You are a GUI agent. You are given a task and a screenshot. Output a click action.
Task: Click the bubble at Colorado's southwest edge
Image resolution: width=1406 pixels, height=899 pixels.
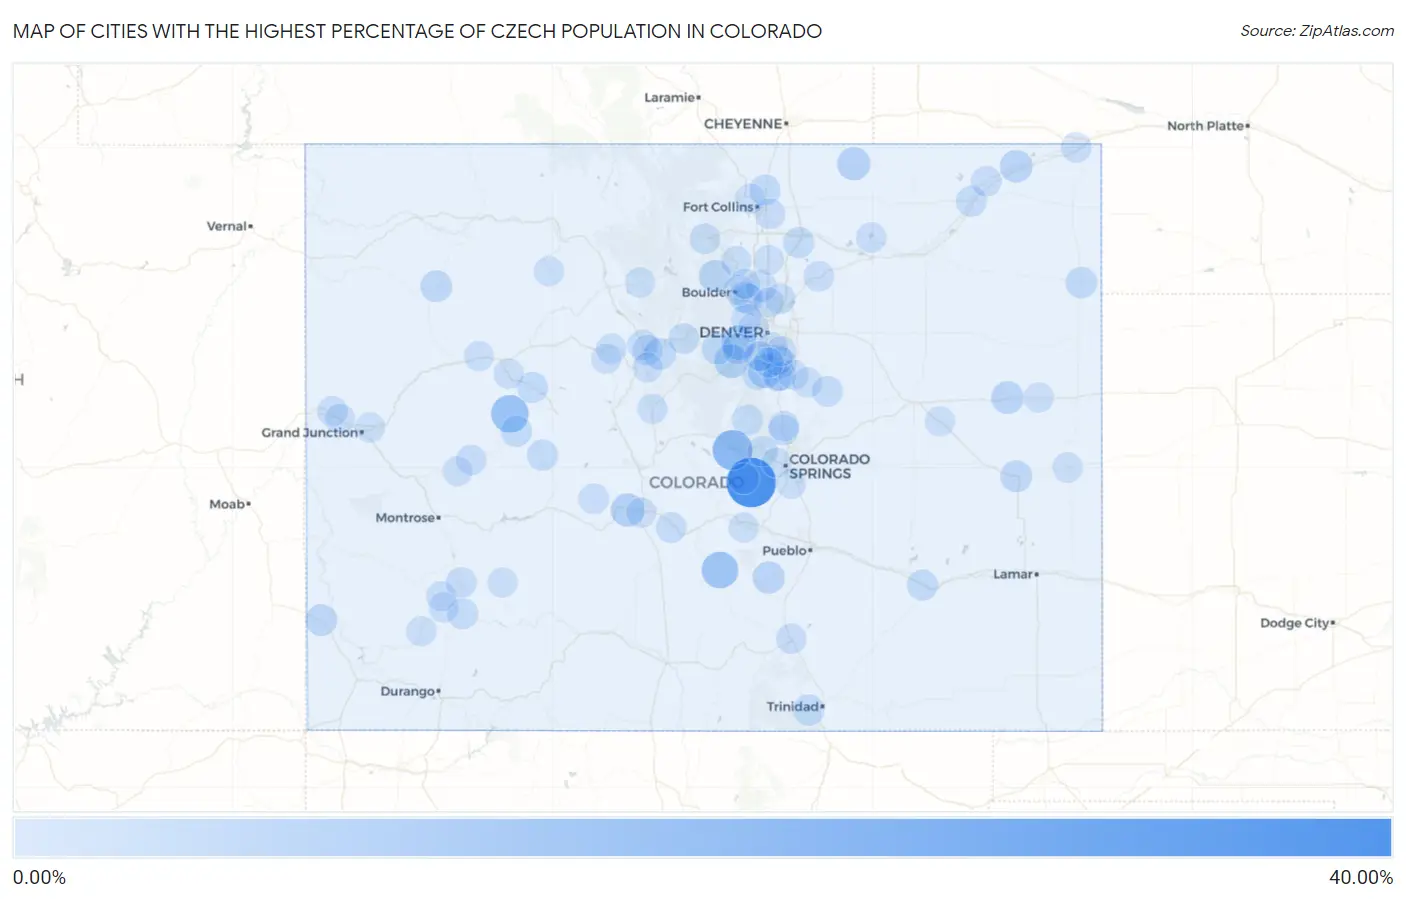pos(321,620)
